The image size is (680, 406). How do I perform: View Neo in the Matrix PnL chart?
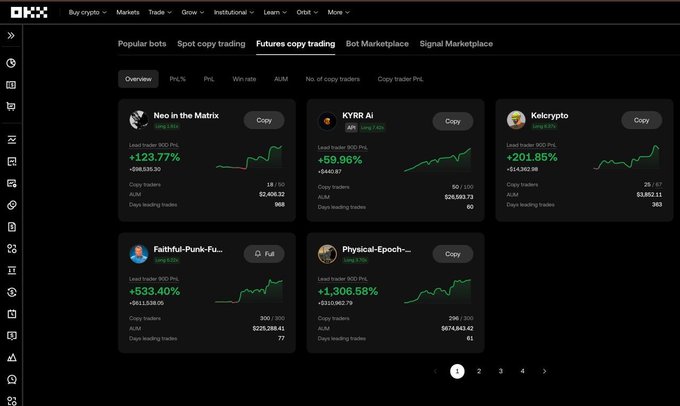point(250,157)
